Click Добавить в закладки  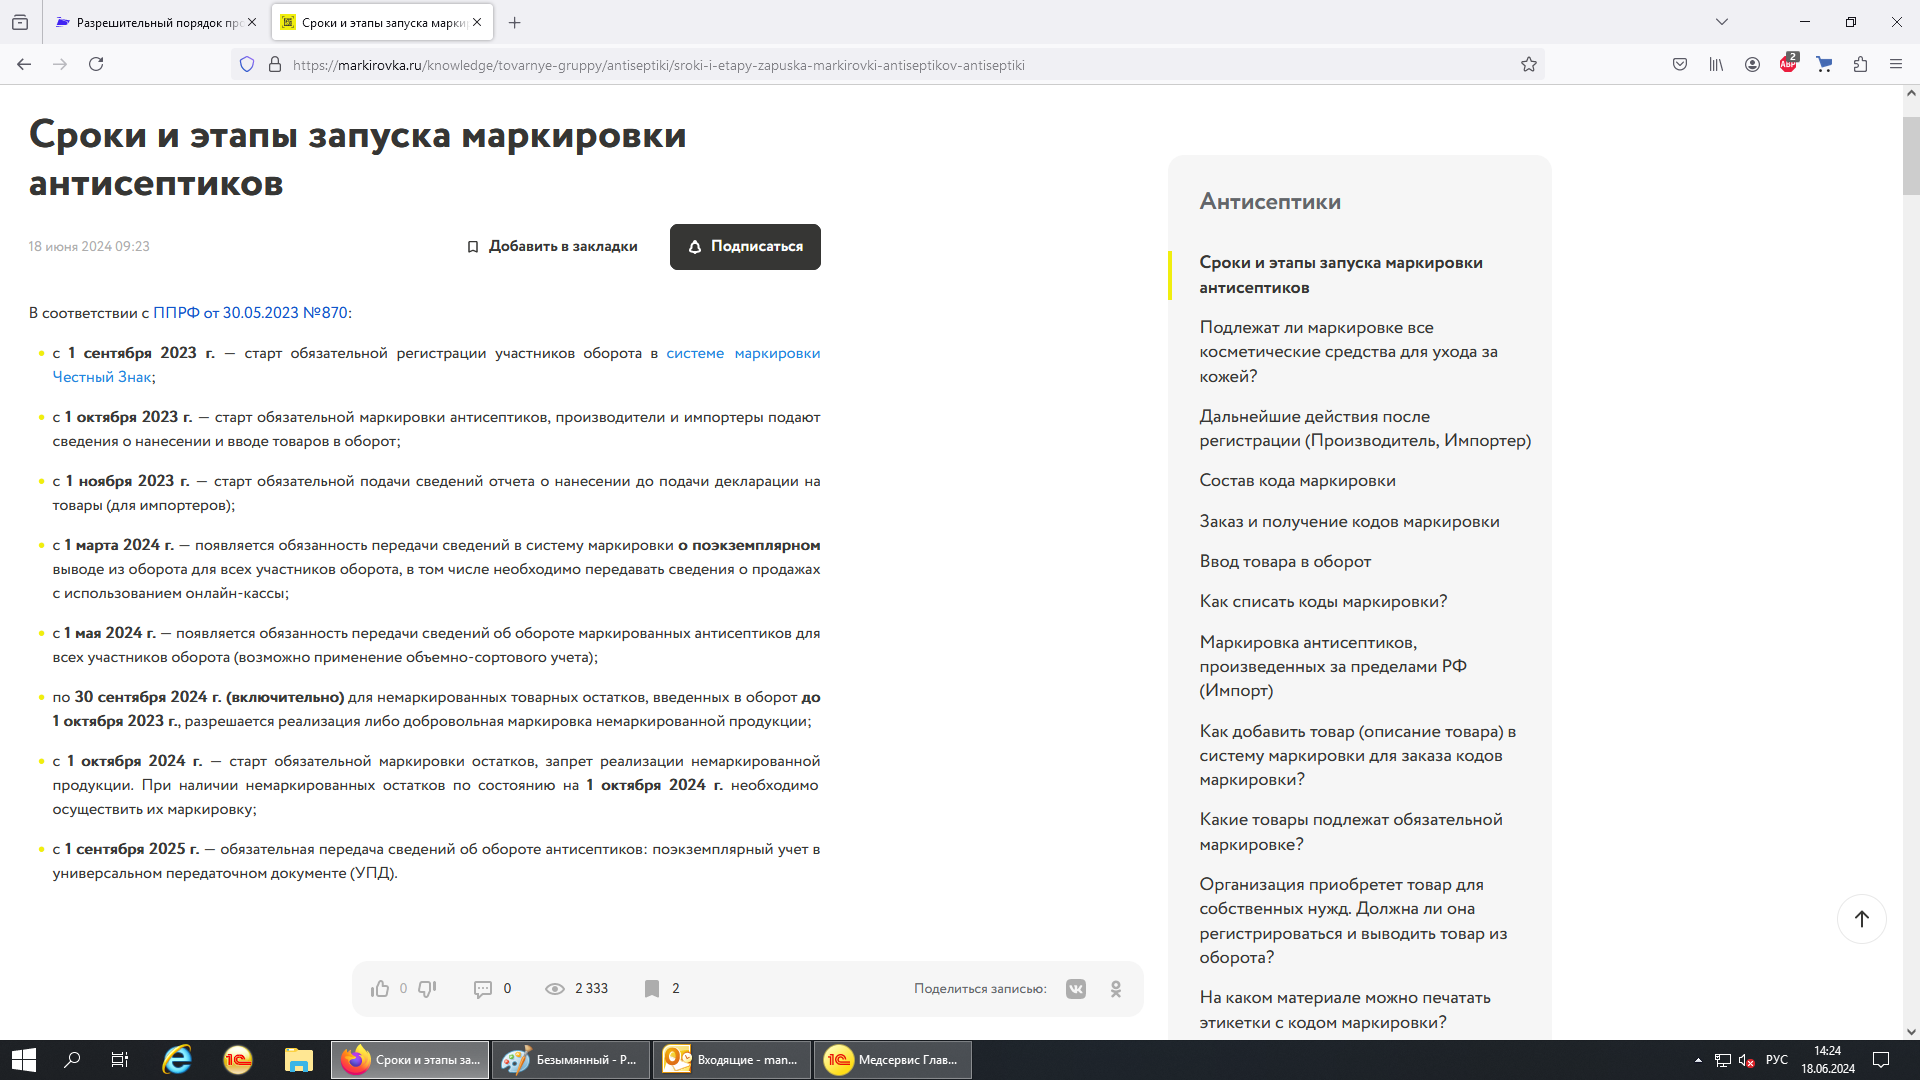[x=552, y=247]
